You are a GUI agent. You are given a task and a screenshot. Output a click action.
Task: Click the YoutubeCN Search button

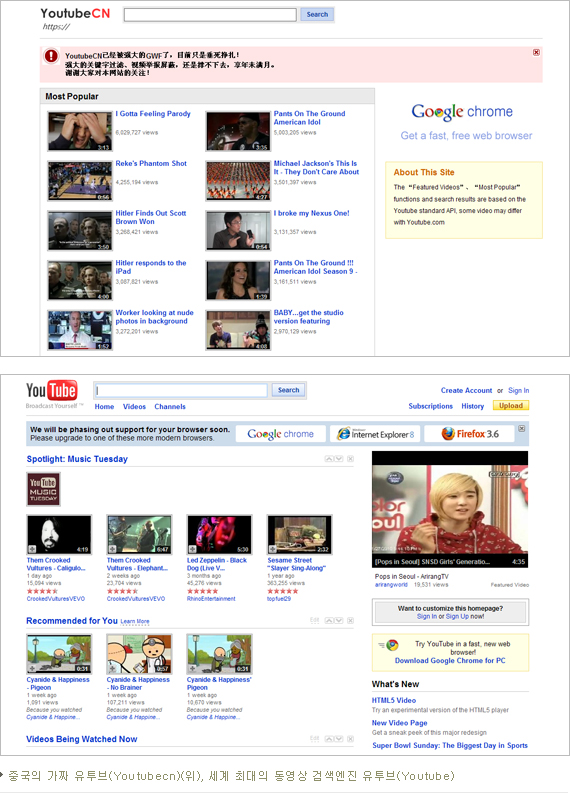(317, 14)
